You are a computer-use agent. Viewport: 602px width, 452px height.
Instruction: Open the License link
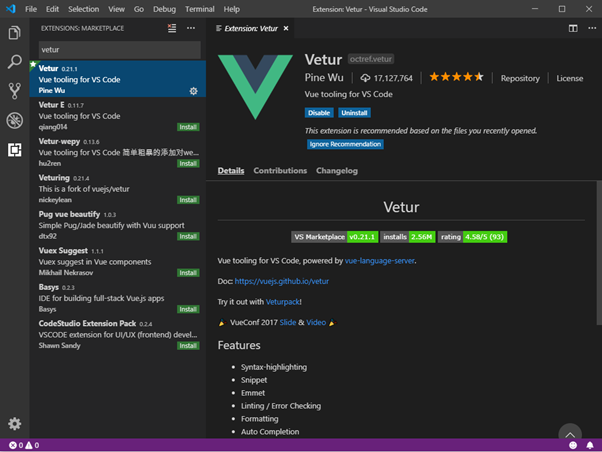(x=570, y=78)
